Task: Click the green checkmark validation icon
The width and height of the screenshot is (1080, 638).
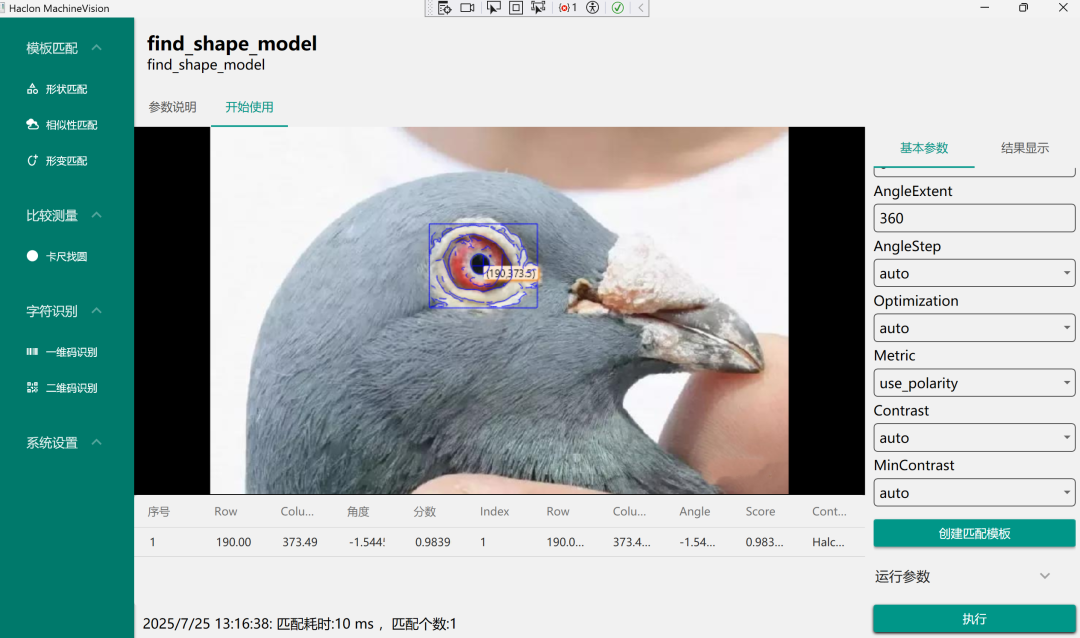Action: (x=618, y=8)
